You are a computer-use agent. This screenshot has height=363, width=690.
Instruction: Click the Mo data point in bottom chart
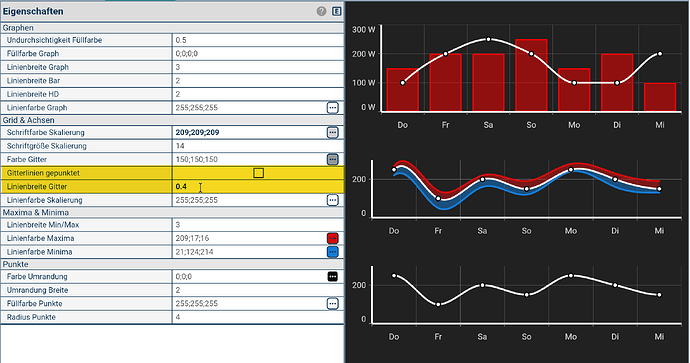pos(571,276)
